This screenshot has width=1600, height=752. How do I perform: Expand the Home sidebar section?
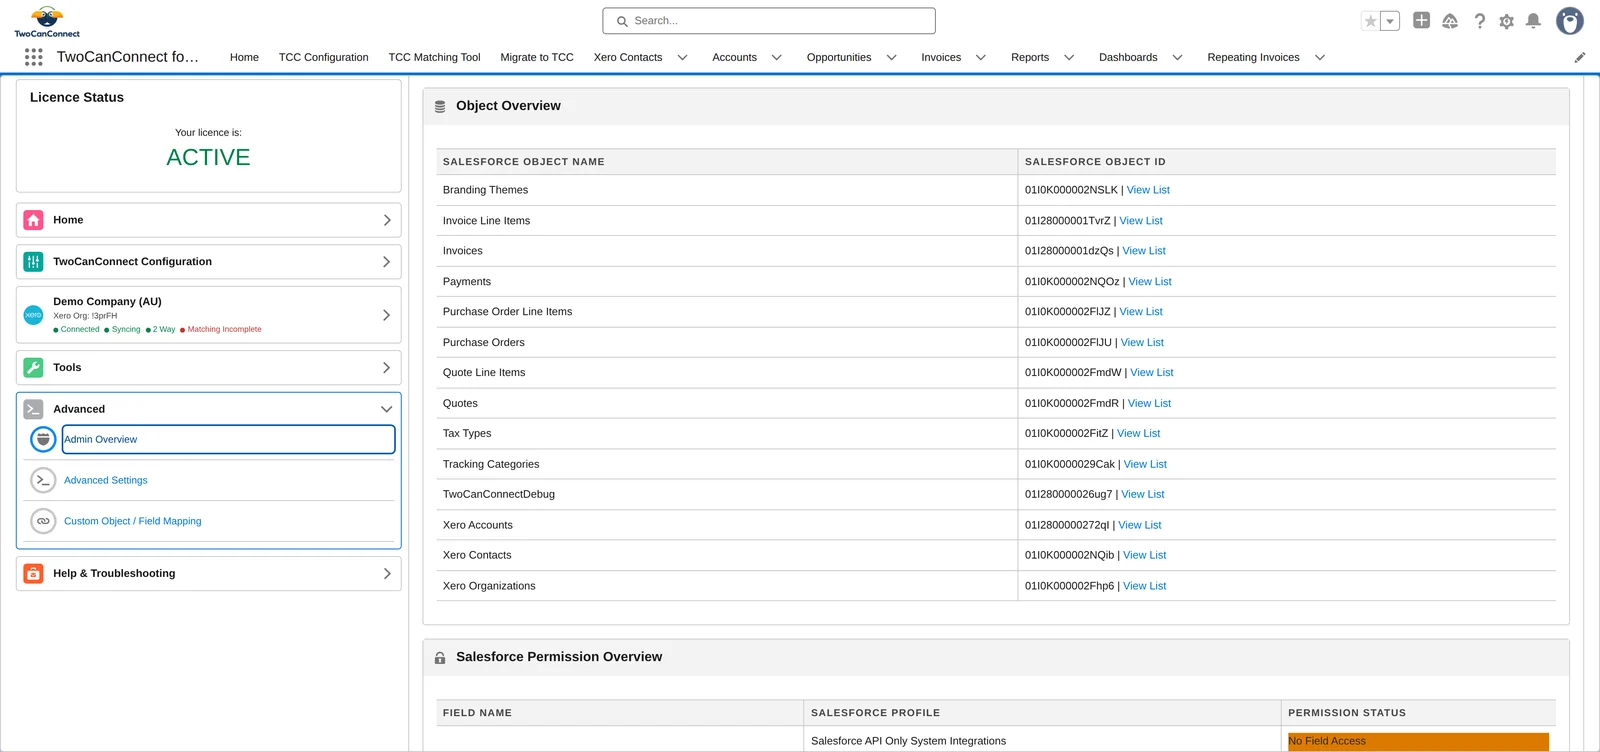click(x=387, y=220)
